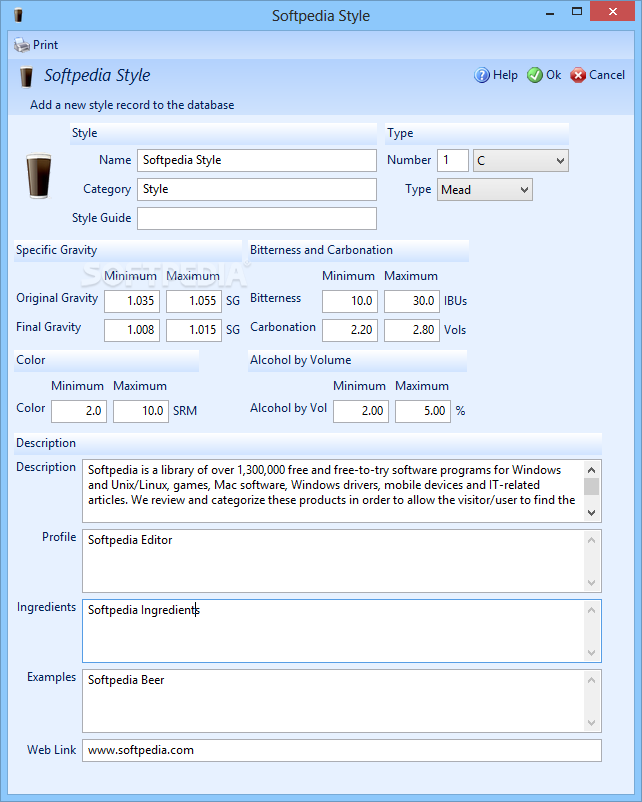Click Color maximum field 10.0

coord(141,411)
